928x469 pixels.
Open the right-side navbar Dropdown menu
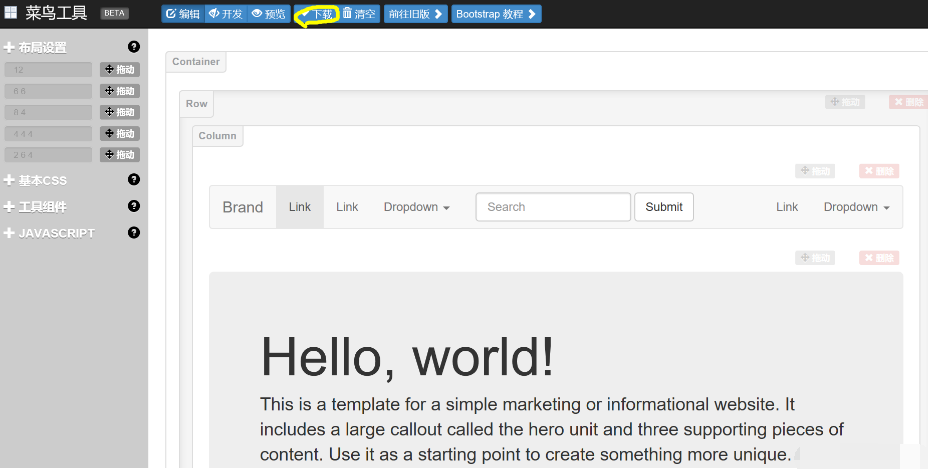pos(856,207)
